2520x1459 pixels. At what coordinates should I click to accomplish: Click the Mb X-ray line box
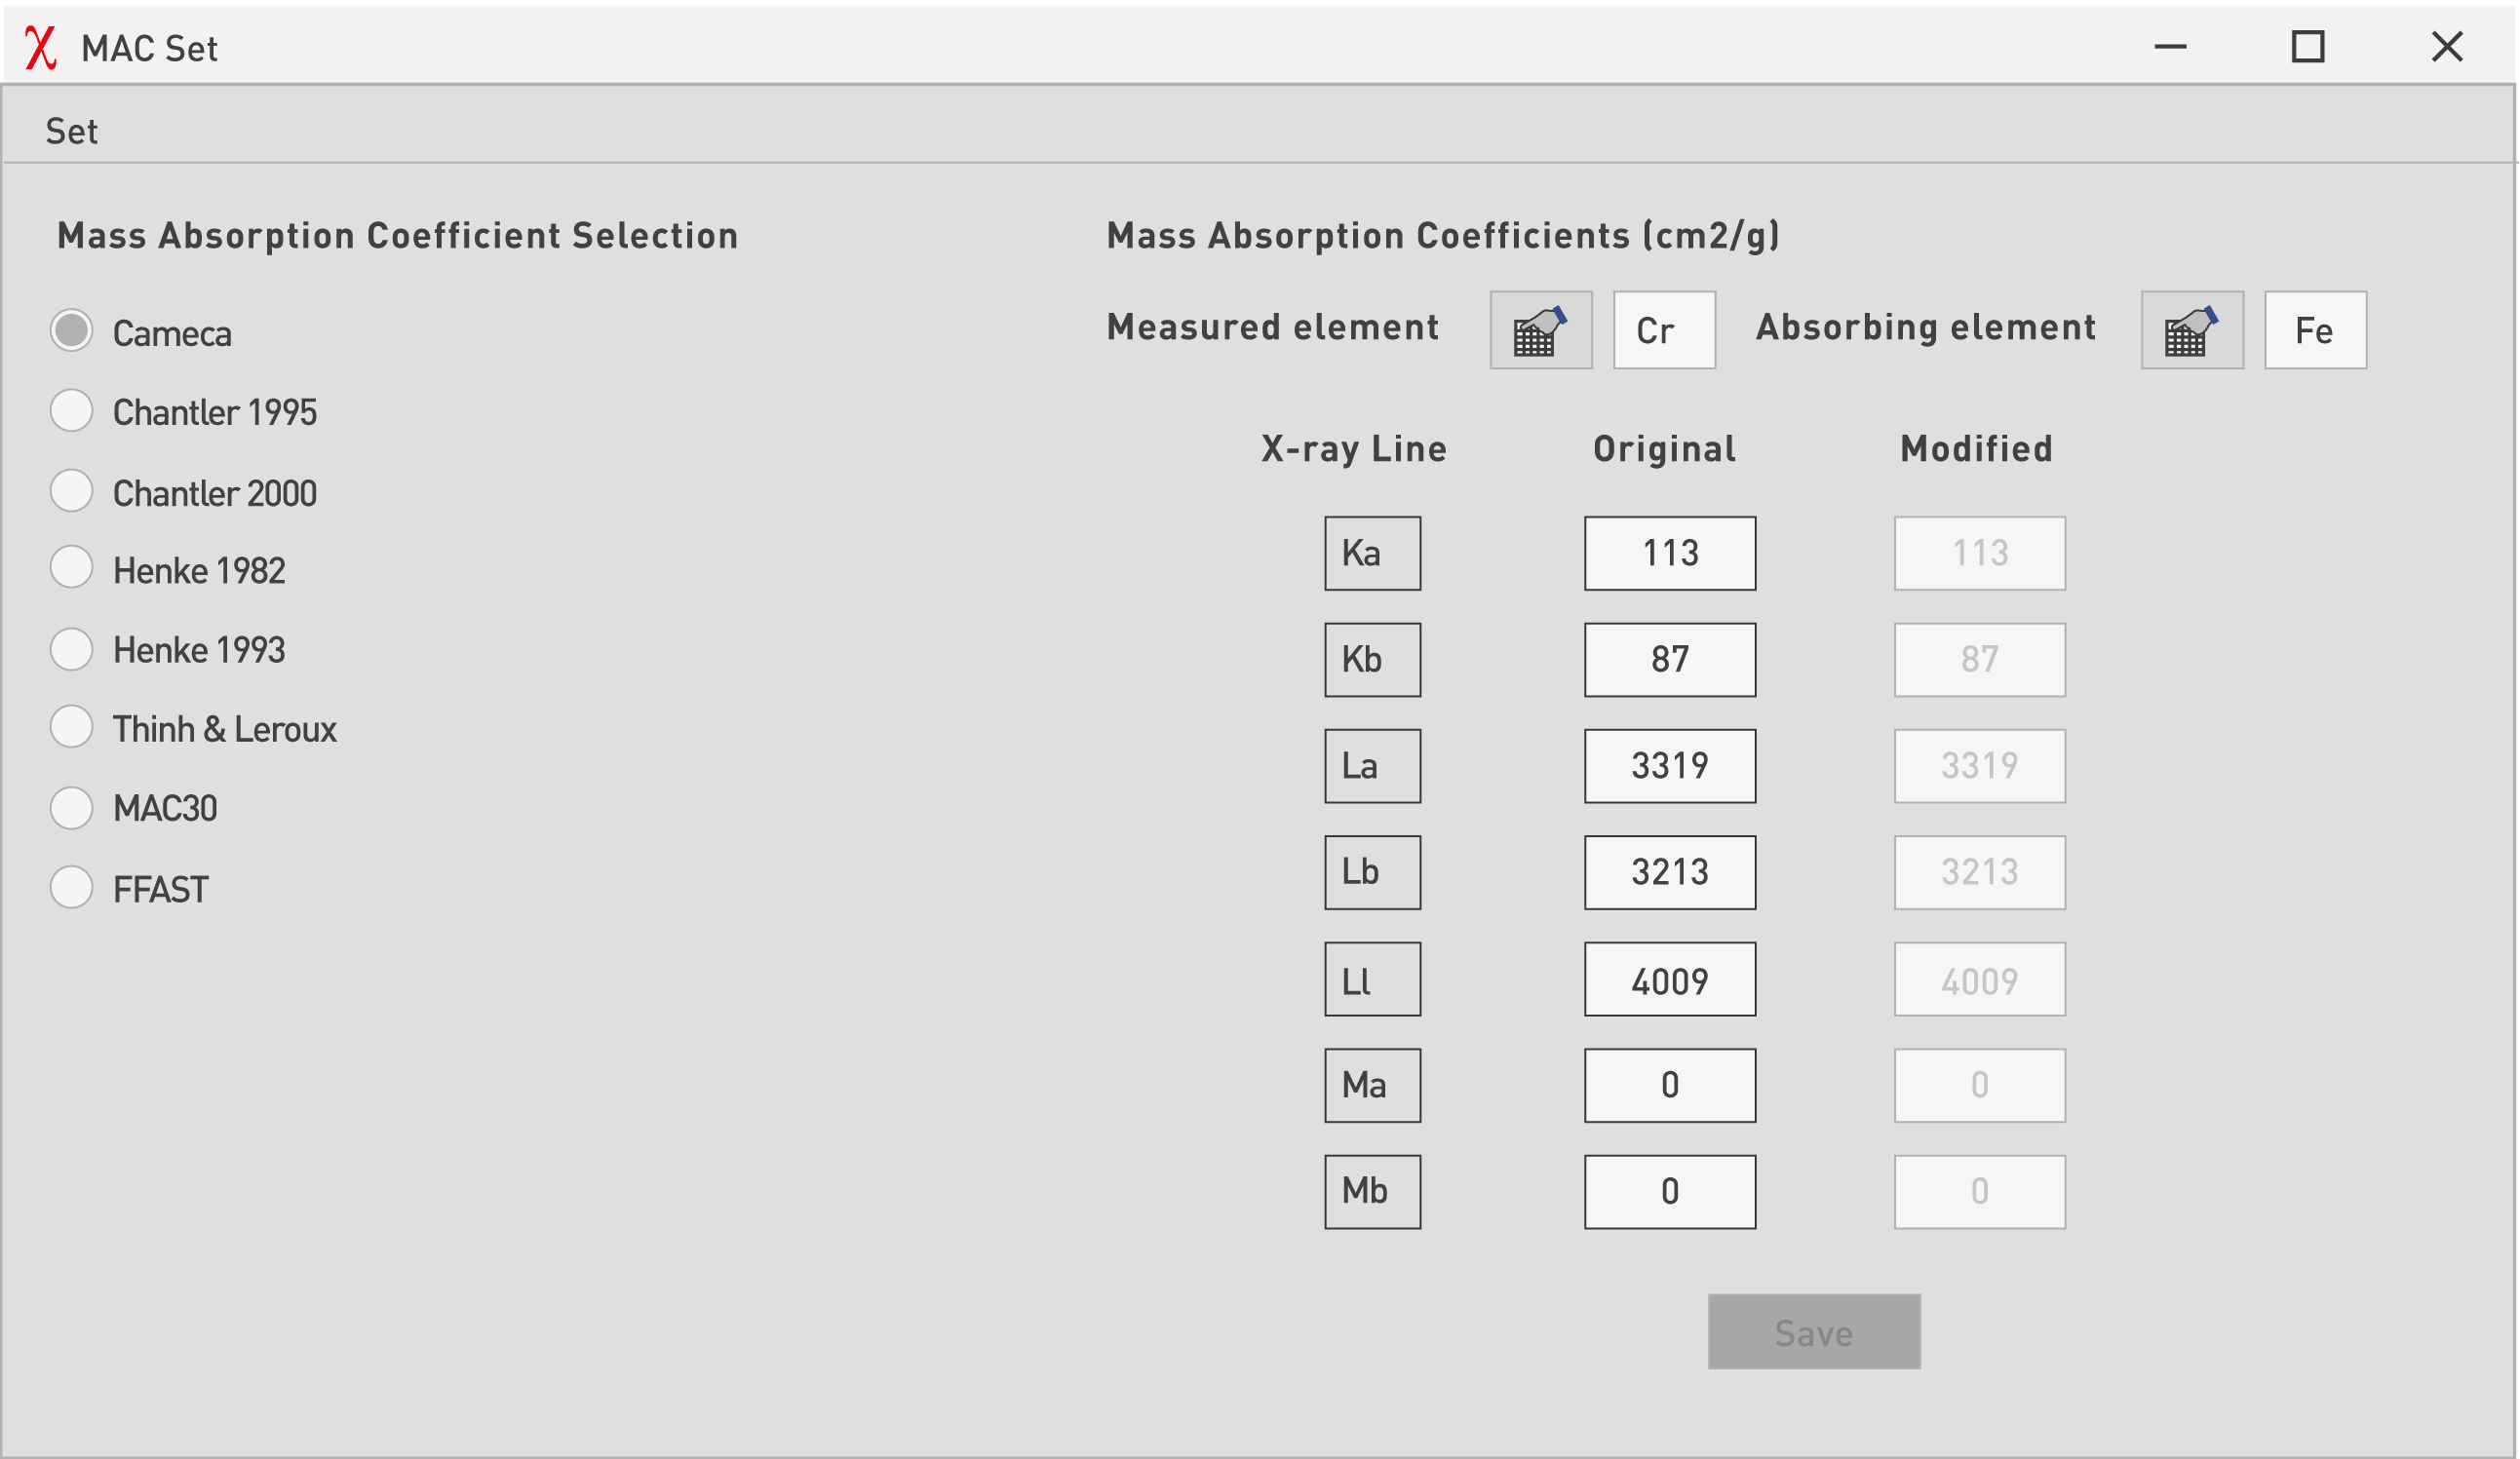click(1372, 1192)
